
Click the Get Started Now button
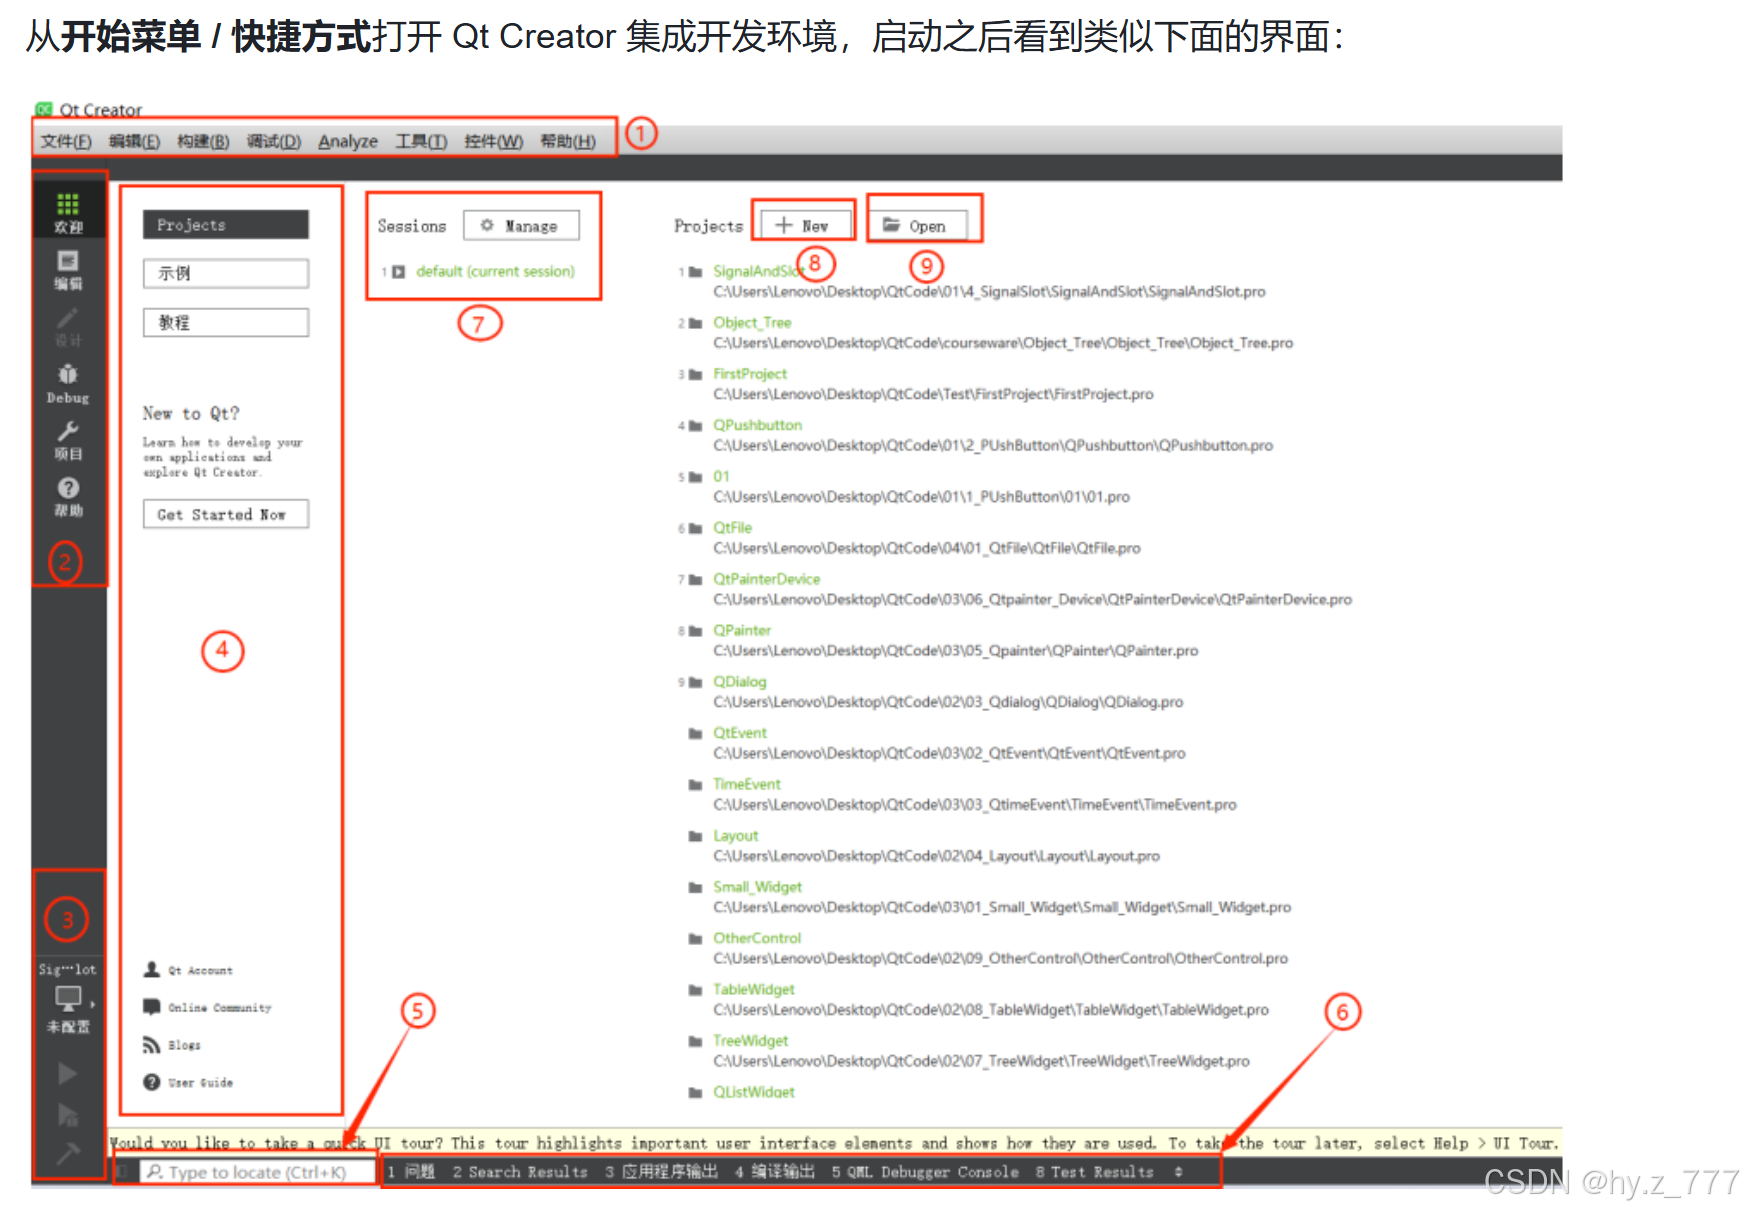click(226, 514)
